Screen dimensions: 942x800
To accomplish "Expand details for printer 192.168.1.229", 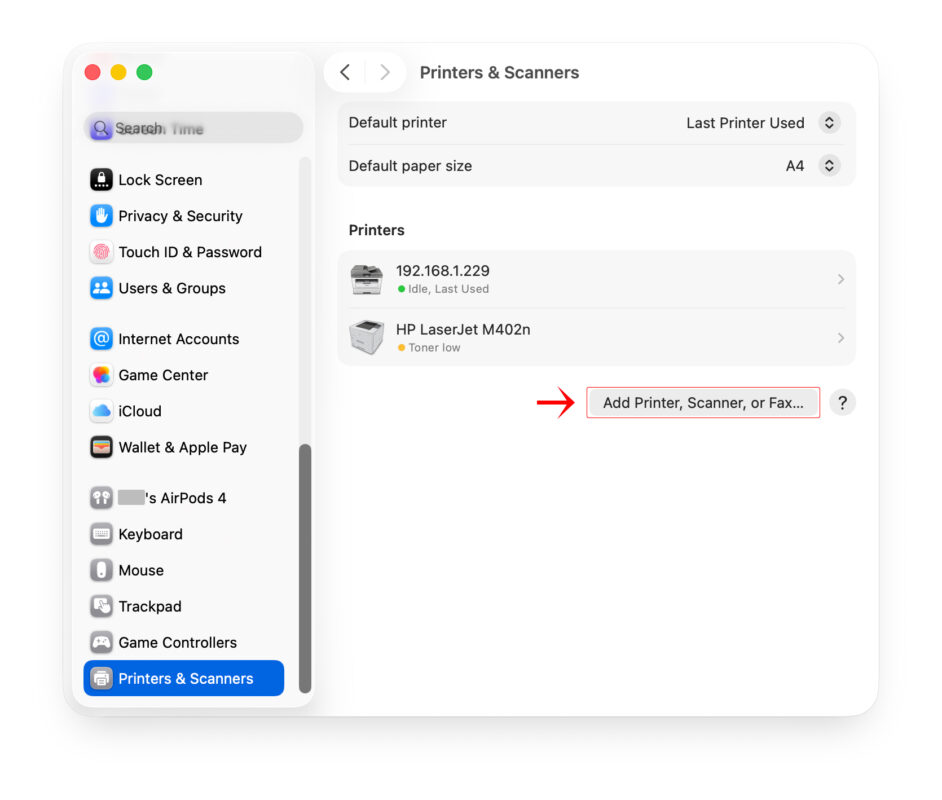I will 840,279.
